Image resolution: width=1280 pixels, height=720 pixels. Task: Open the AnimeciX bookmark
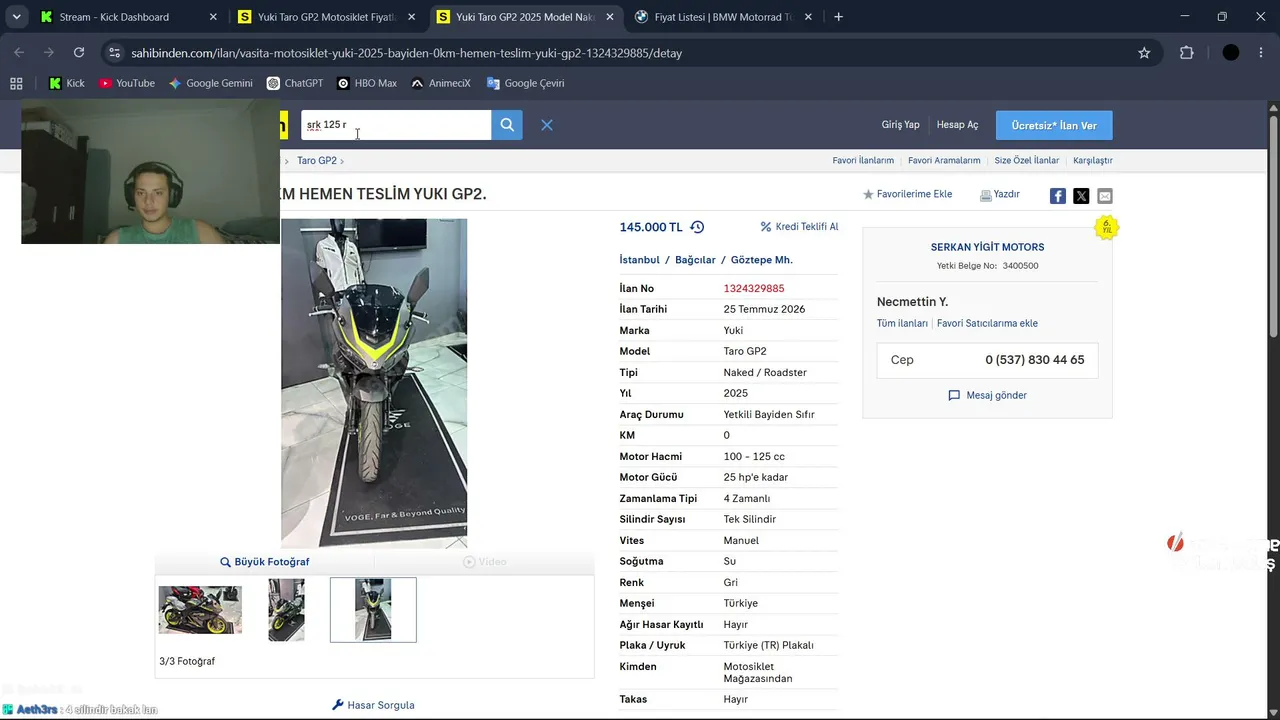click(441, 83)
